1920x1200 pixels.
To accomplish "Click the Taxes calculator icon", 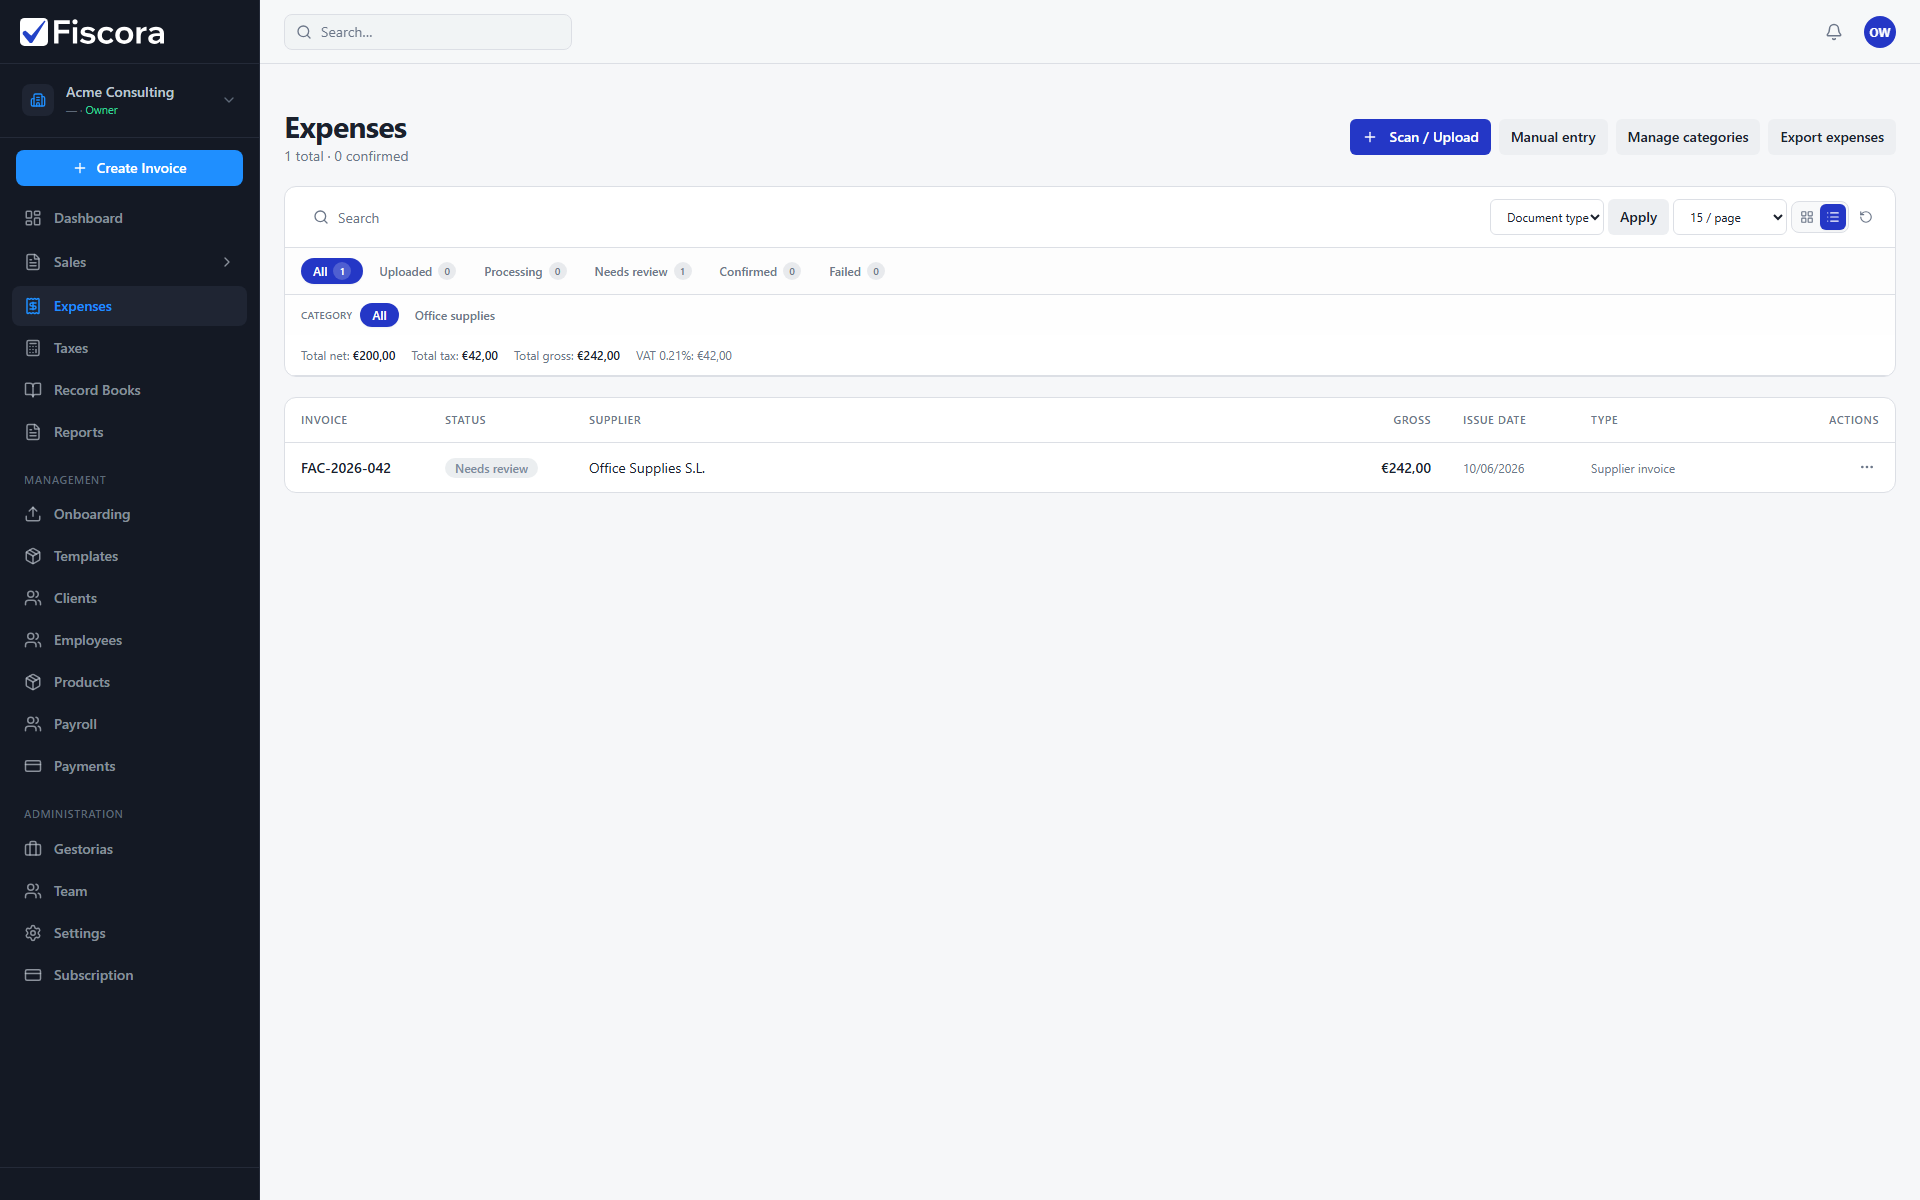I will coord(33,348).
